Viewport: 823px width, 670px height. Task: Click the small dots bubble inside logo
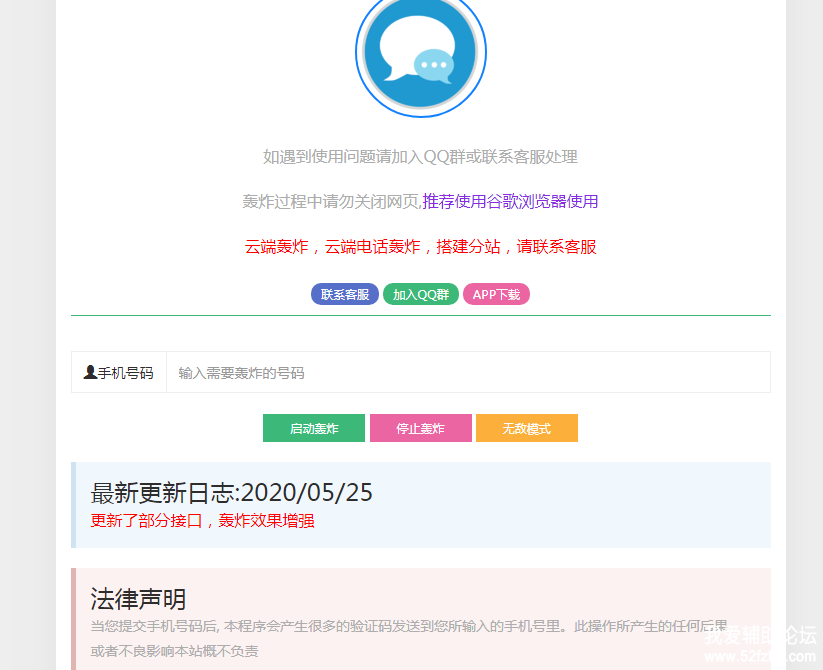click(433, 66)
